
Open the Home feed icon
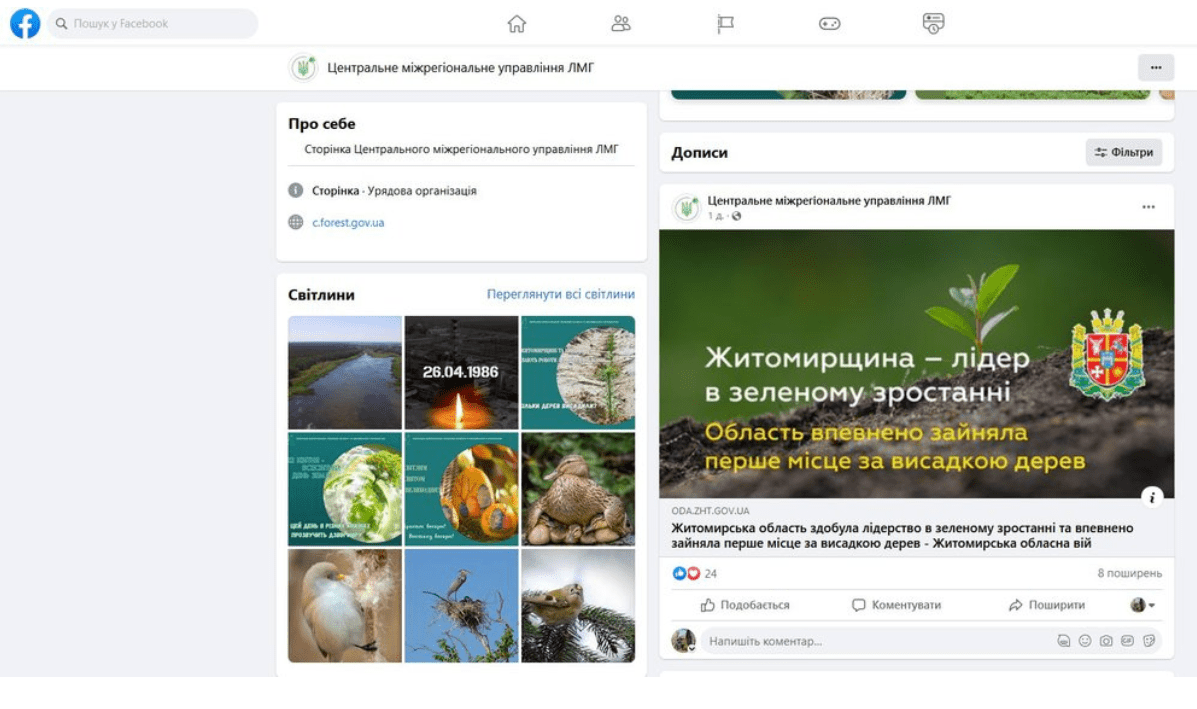(517, 24)
